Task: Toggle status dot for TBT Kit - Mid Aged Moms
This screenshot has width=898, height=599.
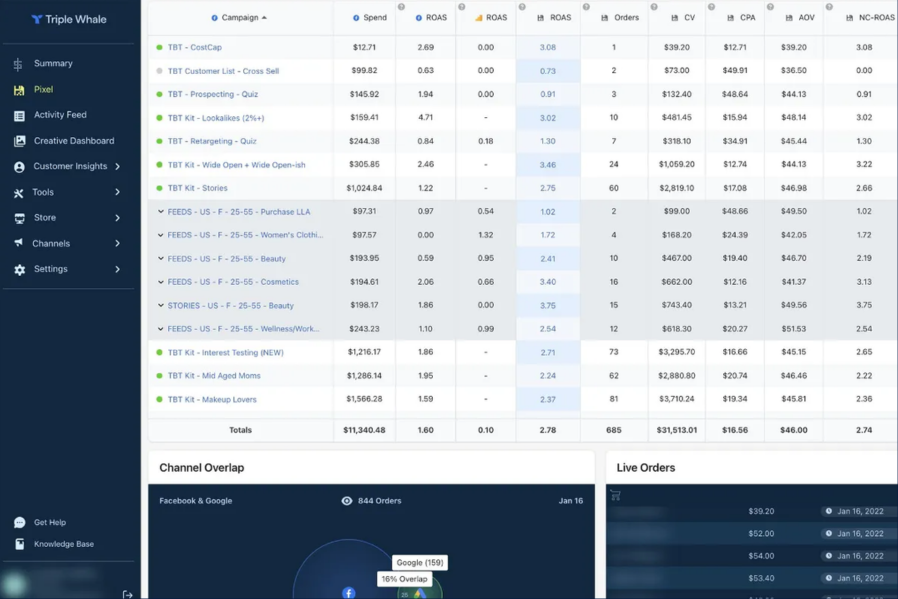Action: point(159,376)
